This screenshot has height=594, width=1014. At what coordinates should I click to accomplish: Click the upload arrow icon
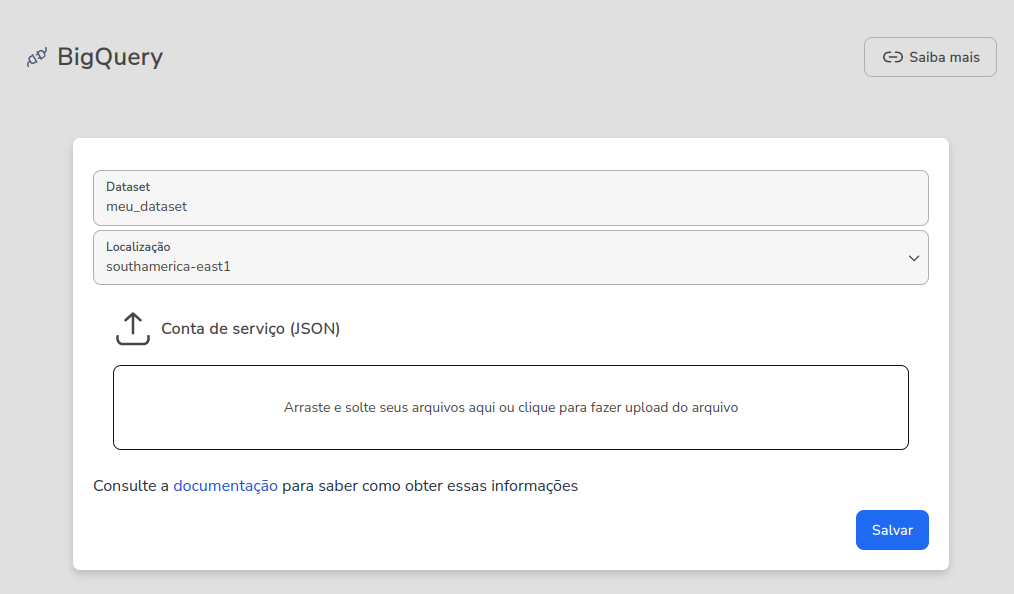(x=133, y=329)
